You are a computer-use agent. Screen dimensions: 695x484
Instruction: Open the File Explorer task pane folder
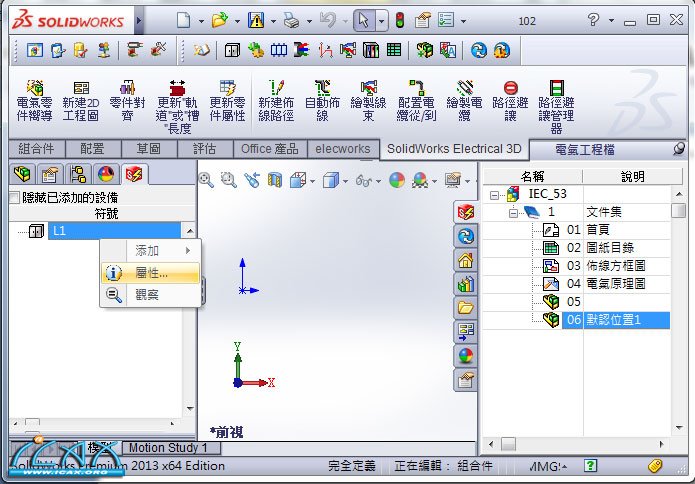[465, 307]
